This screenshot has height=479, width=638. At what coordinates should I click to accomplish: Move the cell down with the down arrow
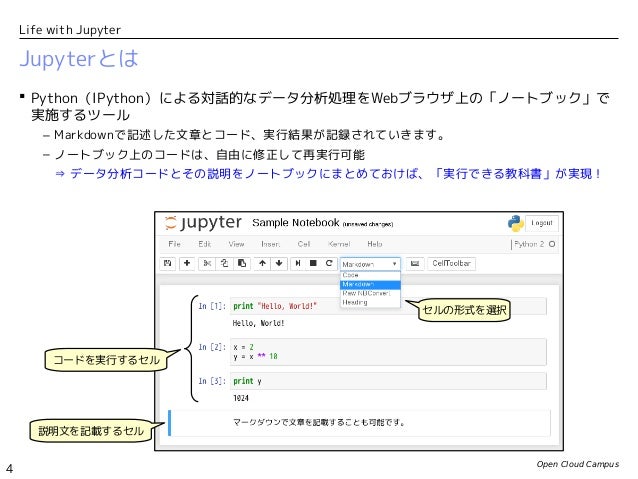(279, 263)
